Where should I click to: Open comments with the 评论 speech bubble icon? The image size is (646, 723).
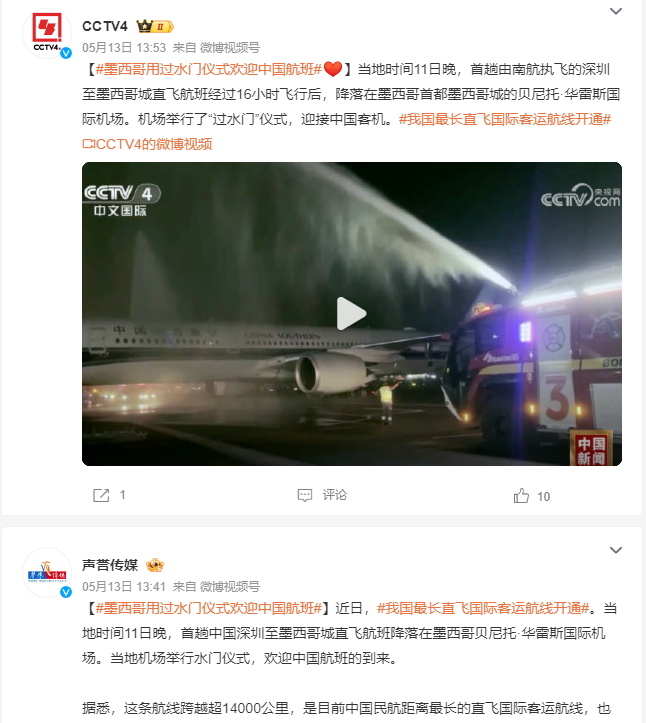coord(305,495)
